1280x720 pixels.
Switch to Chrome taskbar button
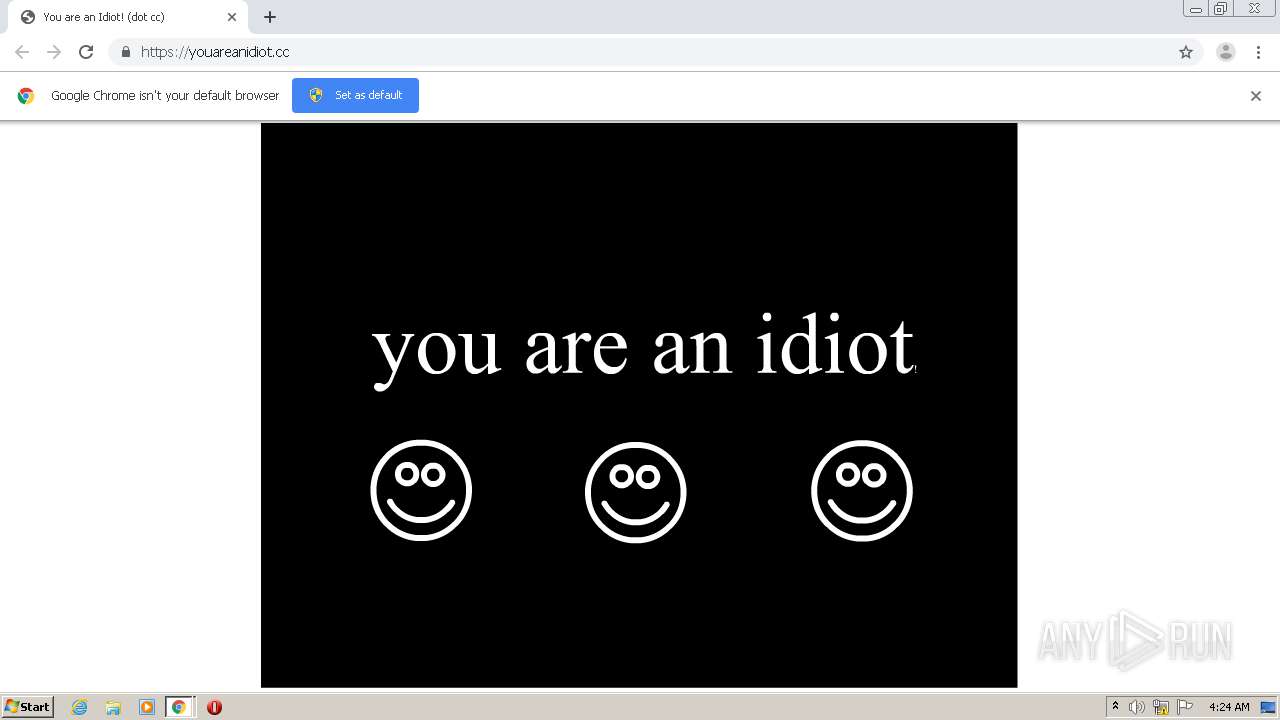[179, 707]
